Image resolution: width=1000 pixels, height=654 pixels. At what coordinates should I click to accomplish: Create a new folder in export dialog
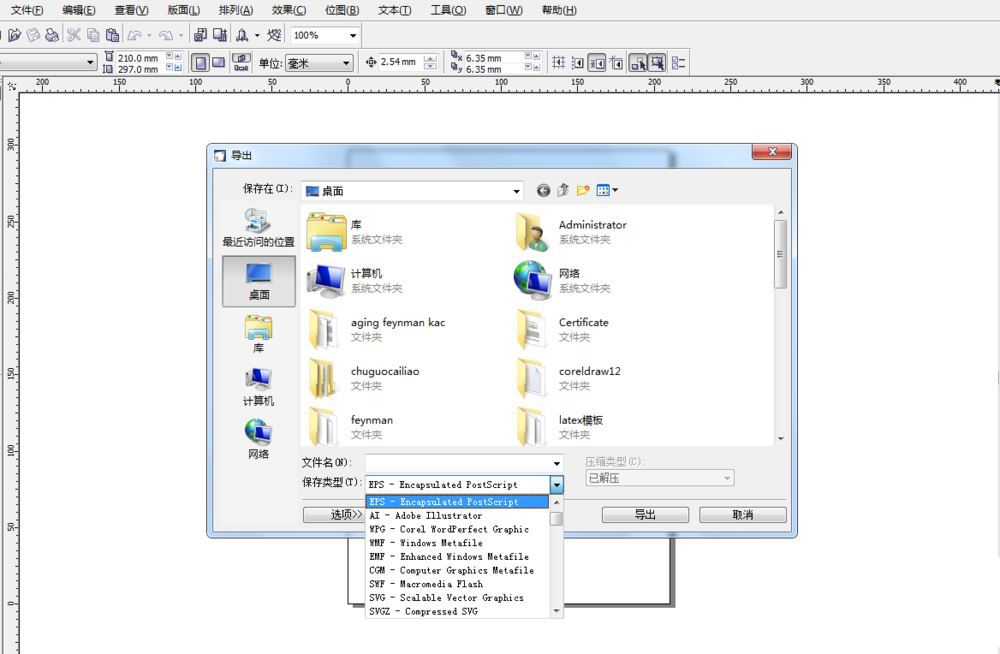(583, 190)
